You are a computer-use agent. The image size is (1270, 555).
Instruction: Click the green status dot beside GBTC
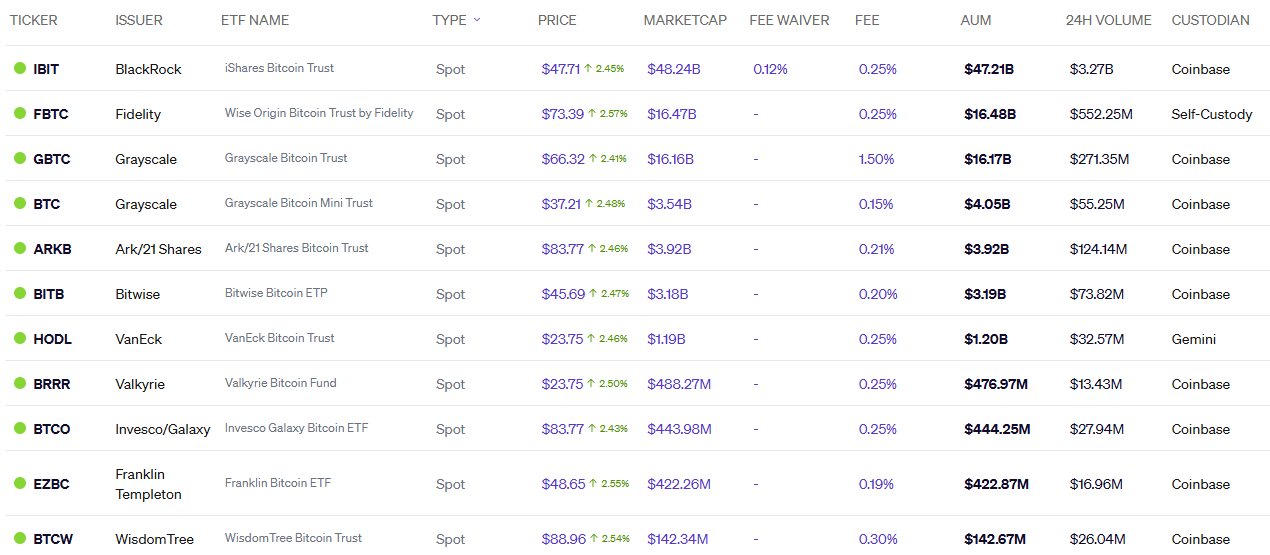pos(19,158)
